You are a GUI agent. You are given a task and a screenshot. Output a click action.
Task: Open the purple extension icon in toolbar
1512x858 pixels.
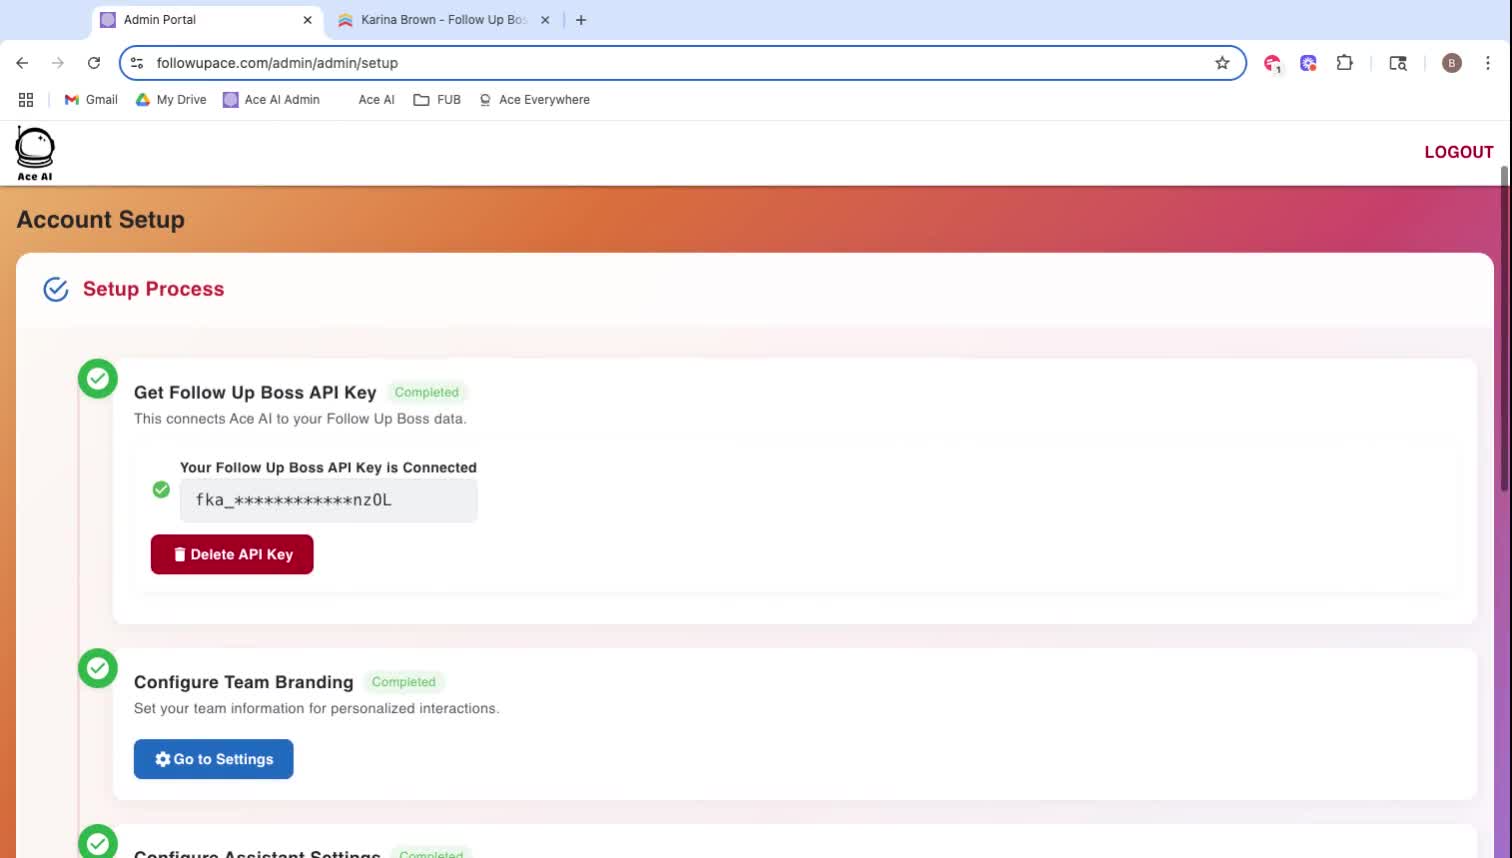pyautogui.click(x=1308, y=63)
